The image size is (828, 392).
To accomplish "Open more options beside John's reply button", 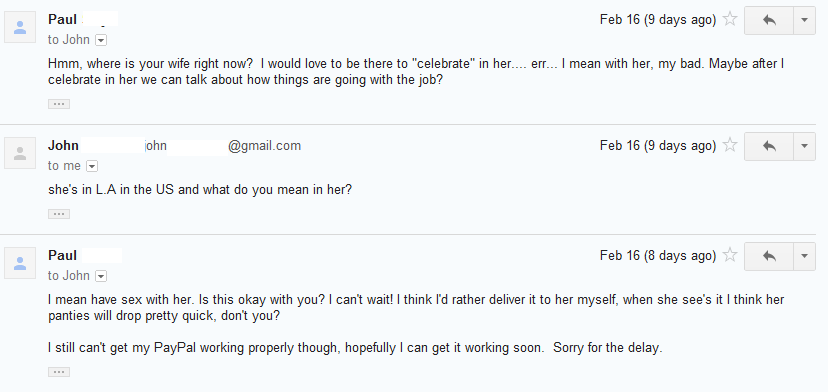I will pos(804,146).
